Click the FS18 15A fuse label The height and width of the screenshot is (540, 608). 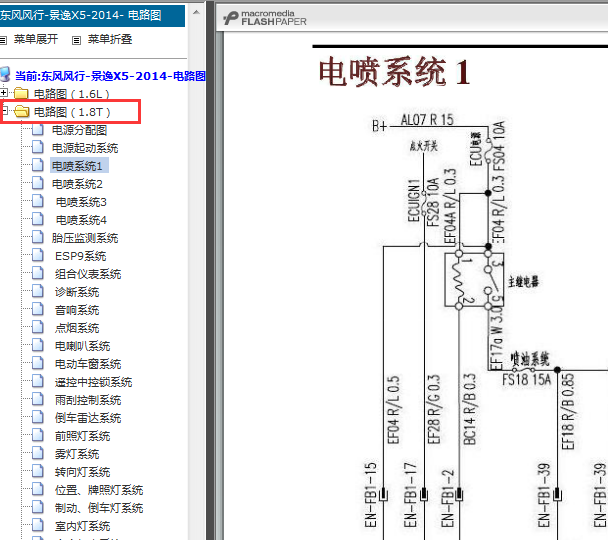526,379
